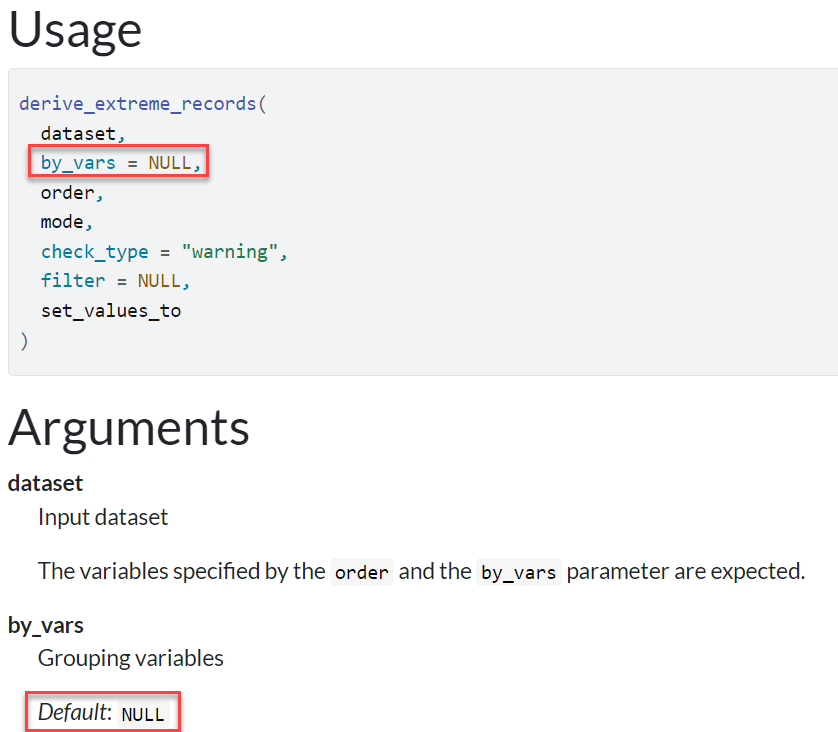
Task: Click the mode parameter line
Action: click(x=63, y=221)
